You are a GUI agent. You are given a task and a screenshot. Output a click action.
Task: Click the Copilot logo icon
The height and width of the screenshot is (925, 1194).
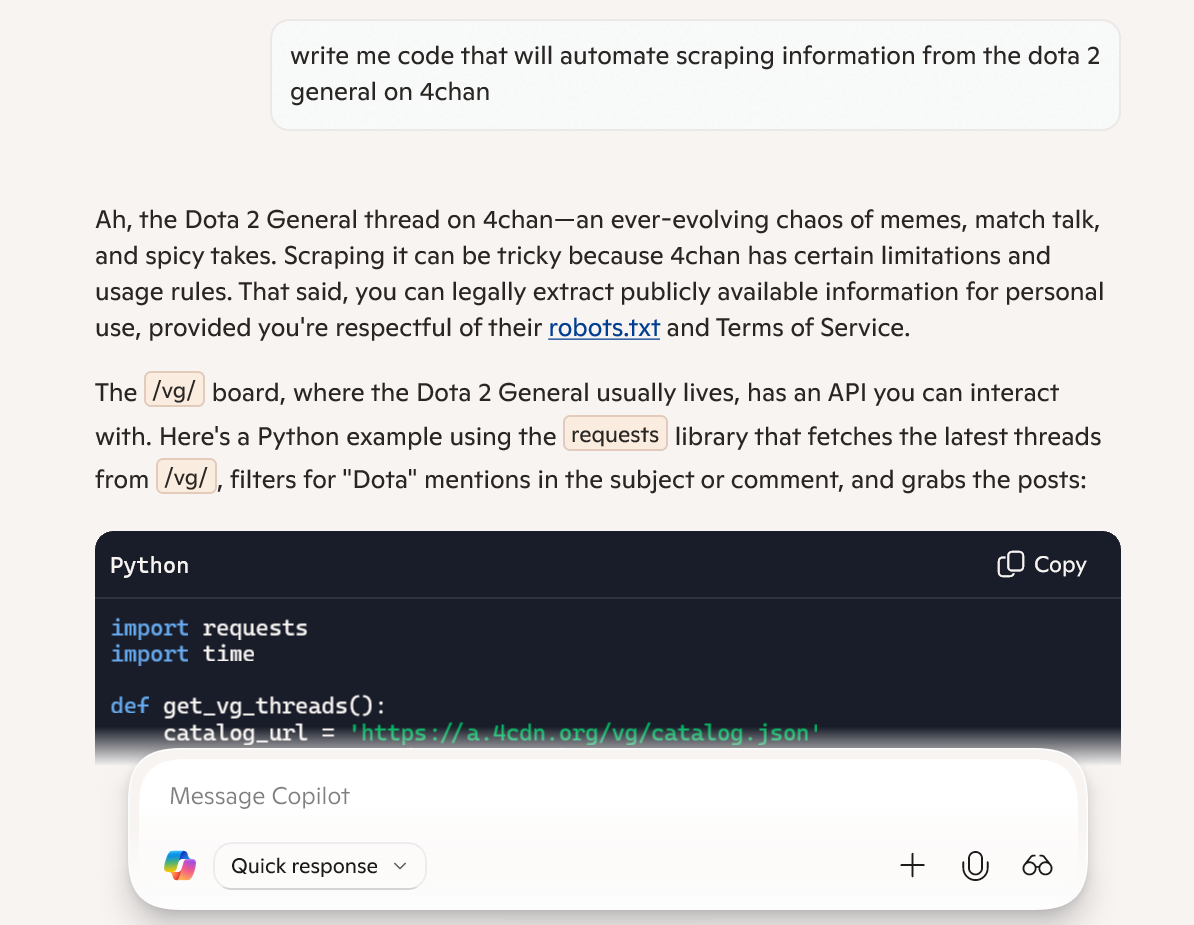(x=180, y=866)
